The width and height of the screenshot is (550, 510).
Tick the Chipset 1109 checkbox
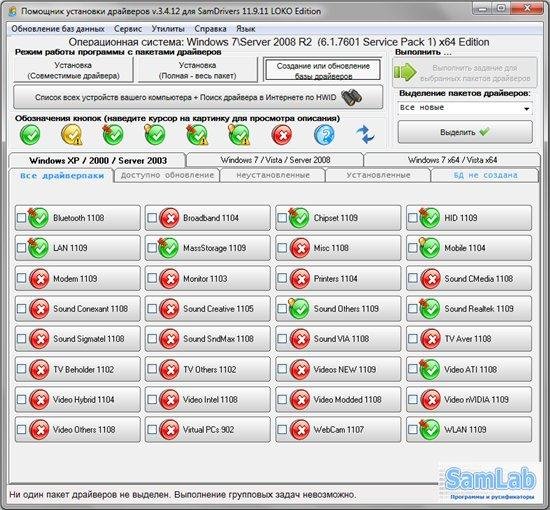282,218
